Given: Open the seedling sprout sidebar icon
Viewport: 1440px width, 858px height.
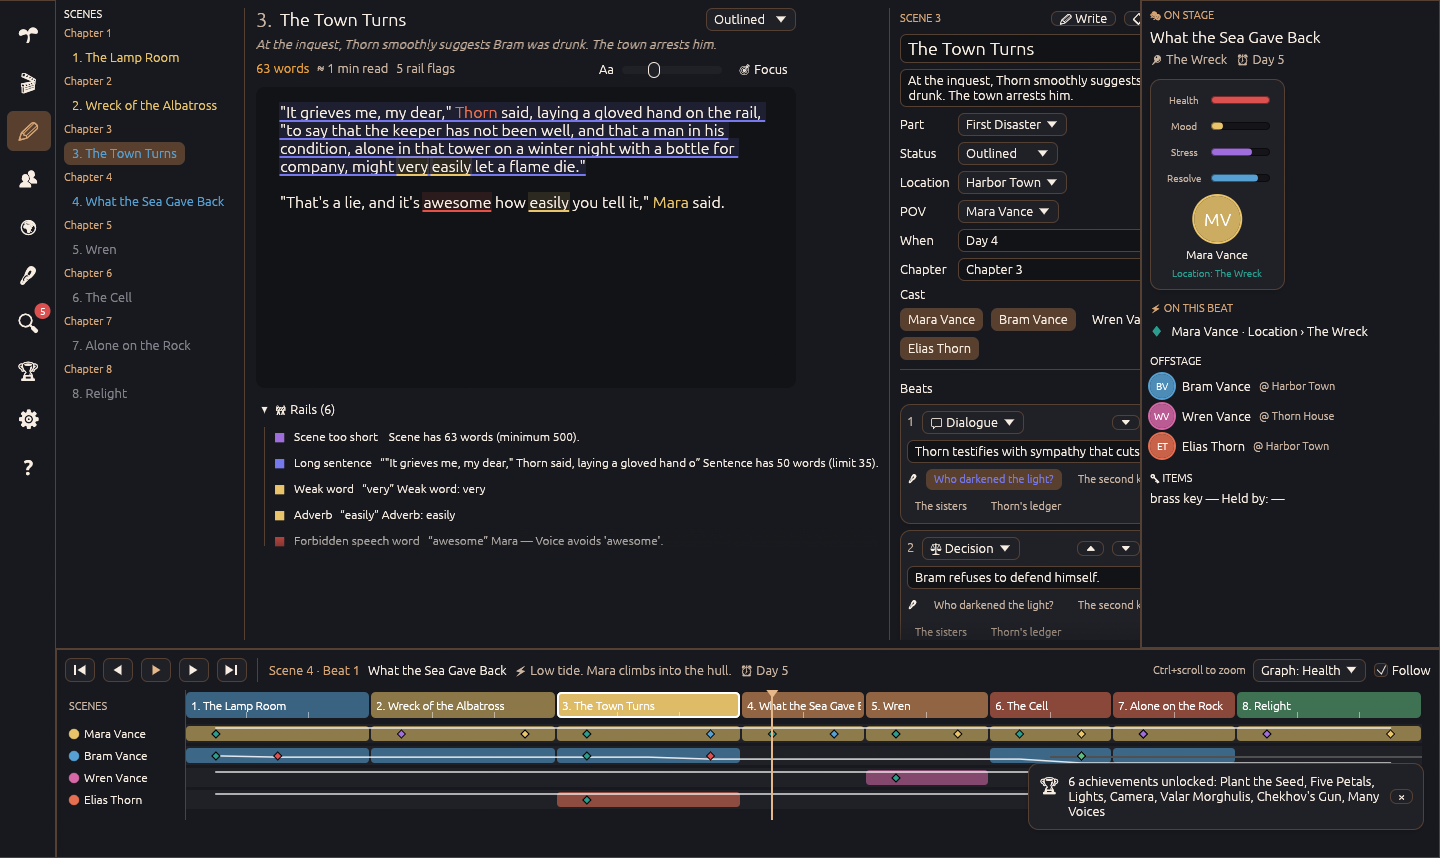Looking at the screenshot, I should [x=28, y=35].
